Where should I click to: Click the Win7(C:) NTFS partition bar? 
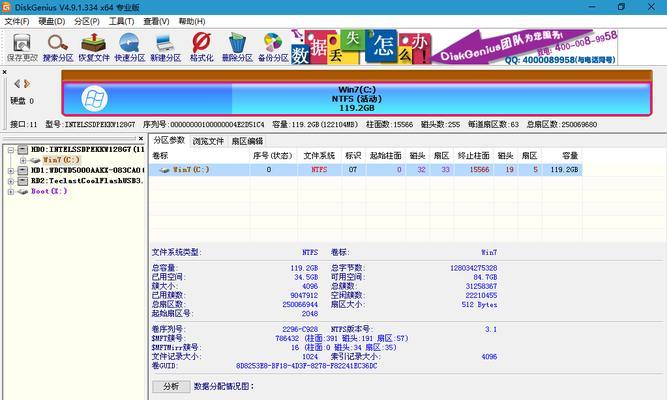356,99
